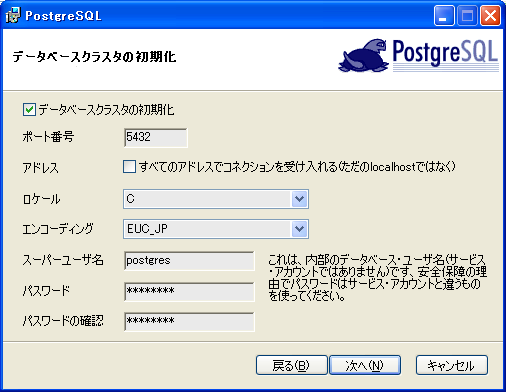
Task: Minimize the PostgreSQL installer window
Action: point(444,16)
